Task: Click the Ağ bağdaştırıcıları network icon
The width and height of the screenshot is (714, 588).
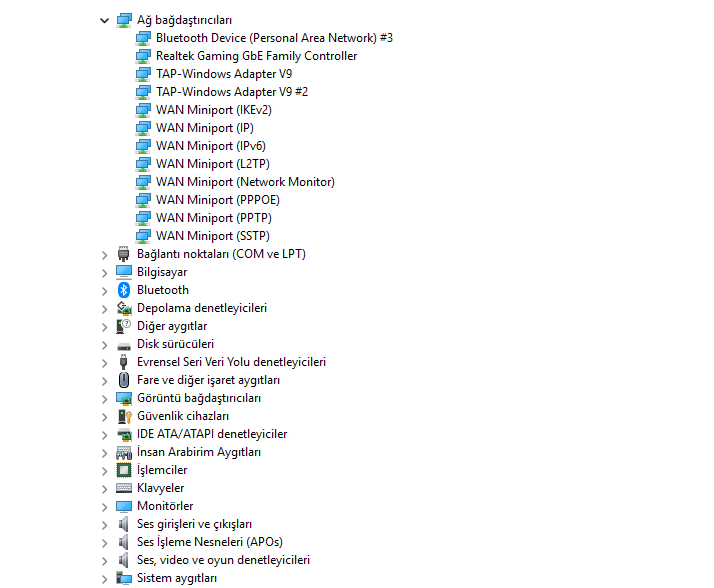Action: [124, 20]
